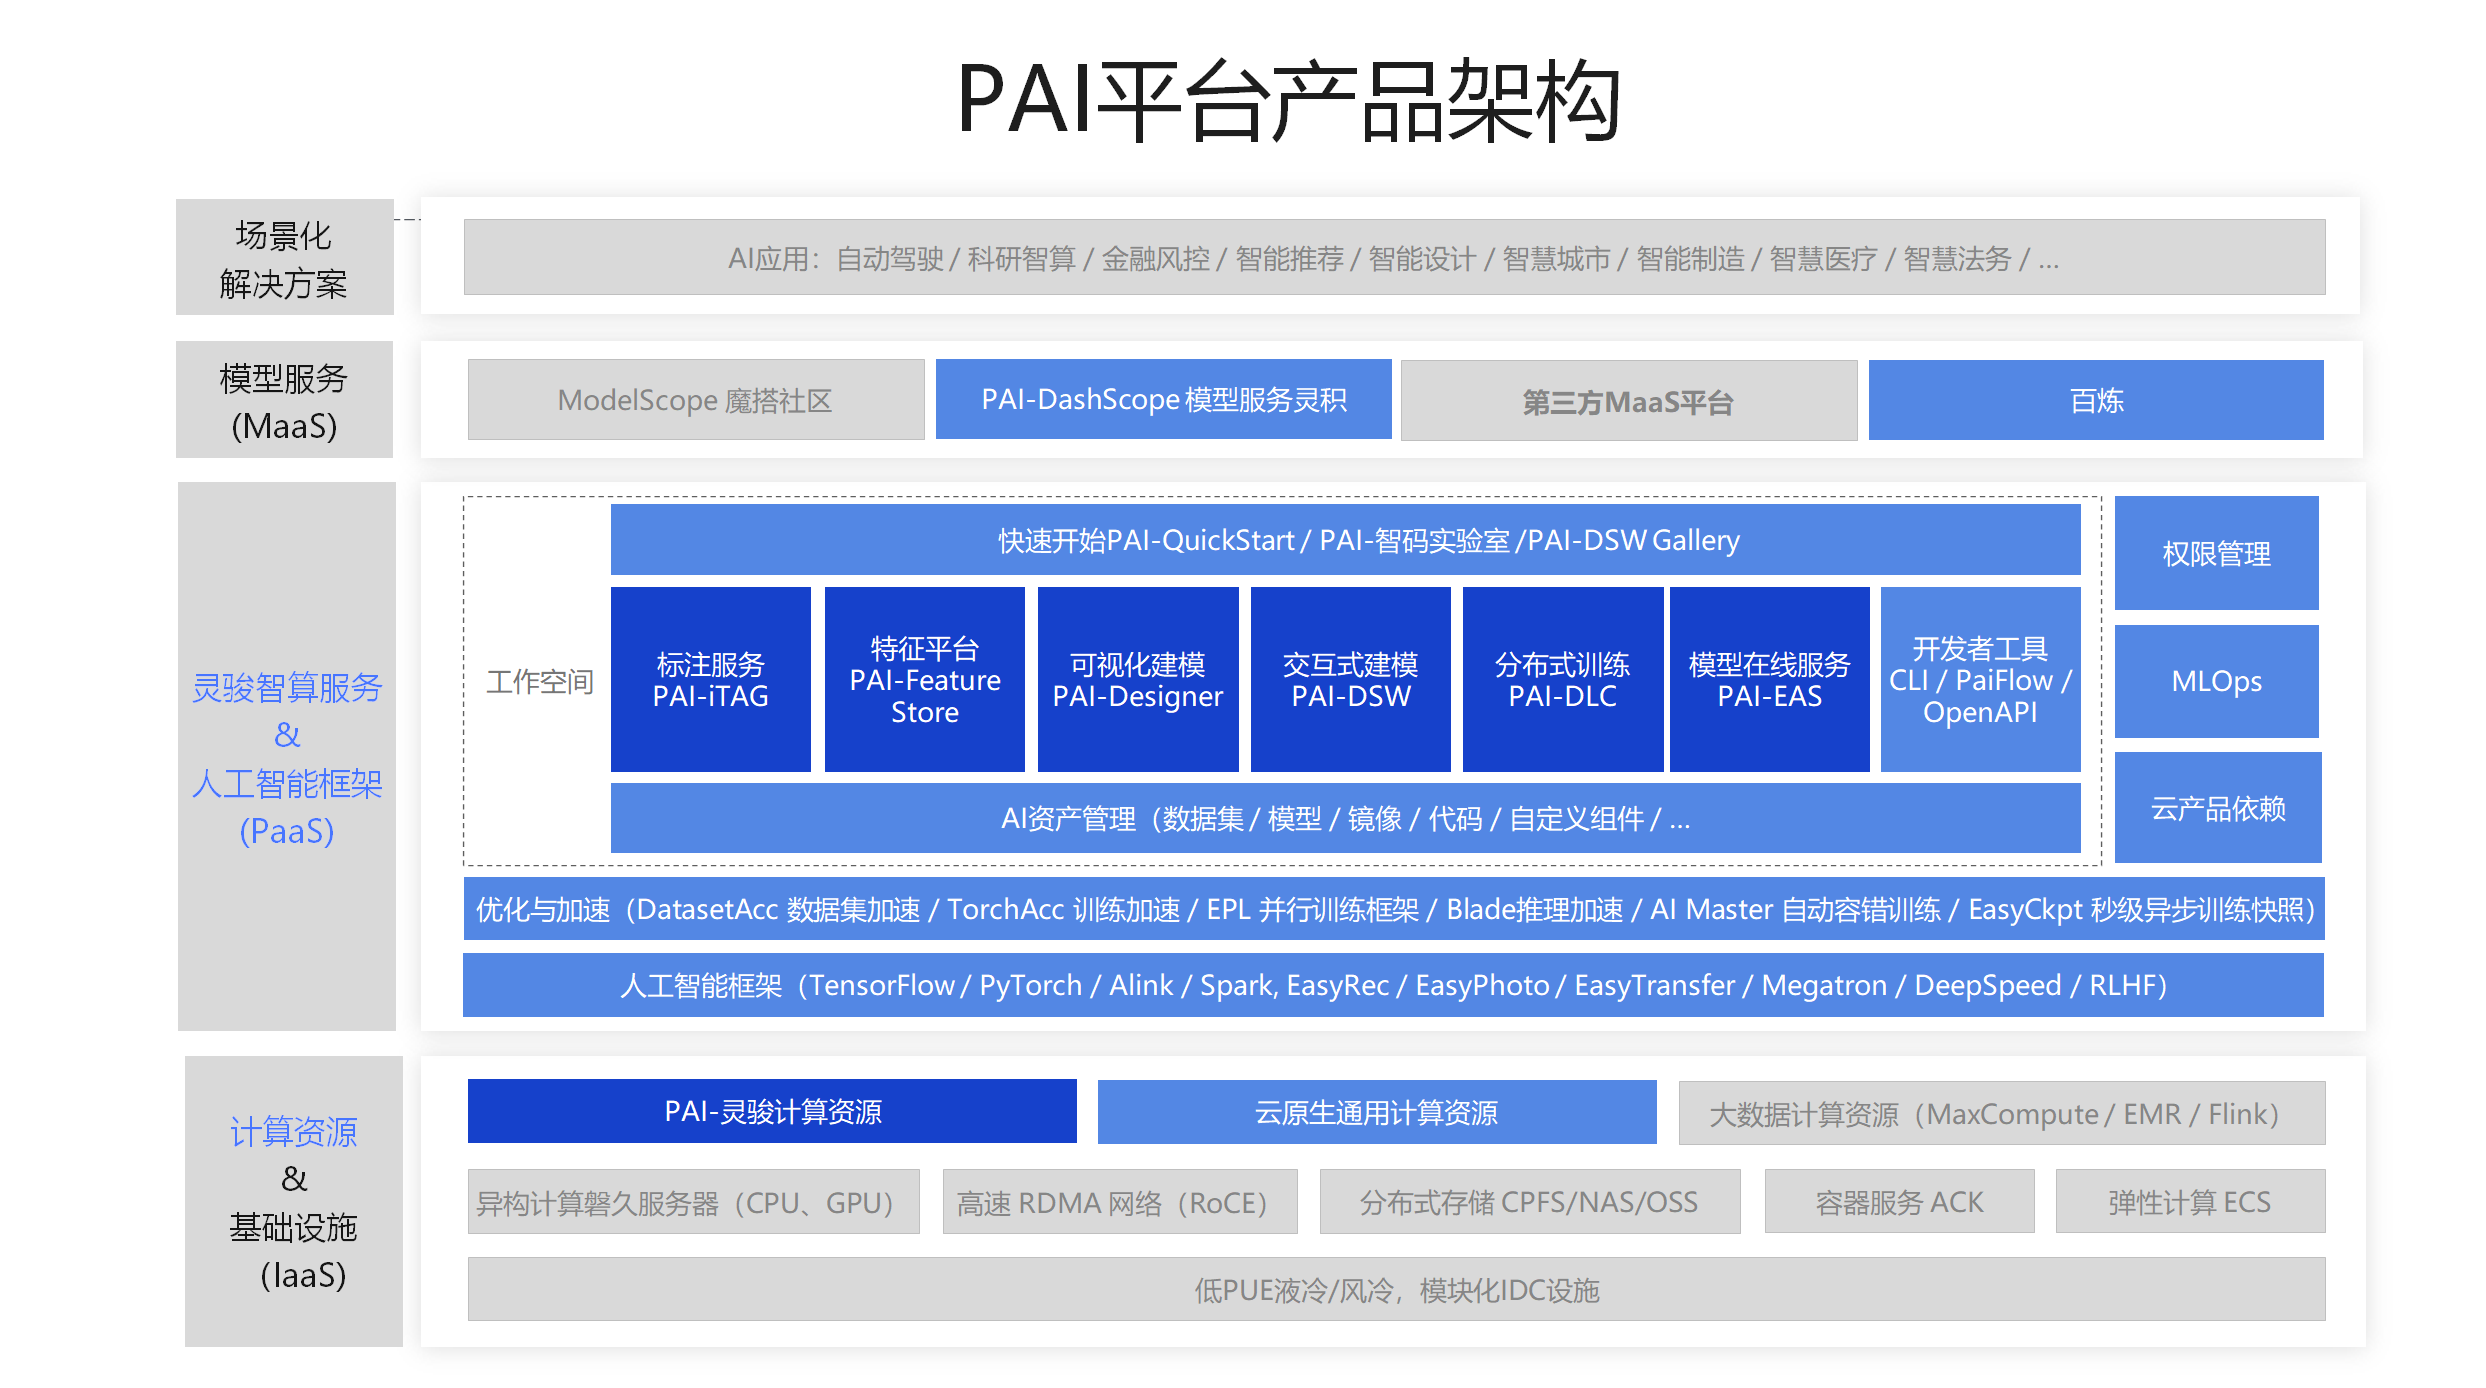Select the 百炼 block

(2096, 400)
